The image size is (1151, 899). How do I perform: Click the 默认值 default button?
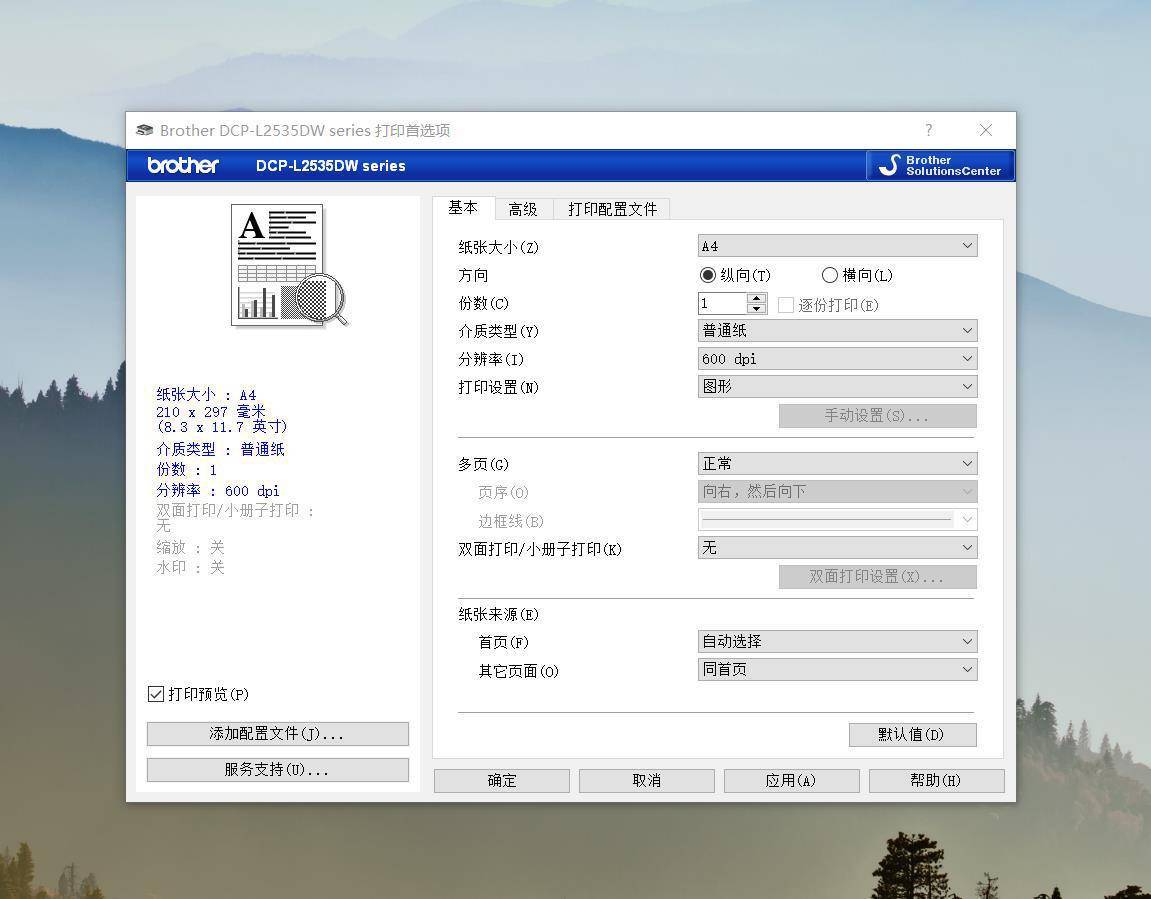point(911,734)
